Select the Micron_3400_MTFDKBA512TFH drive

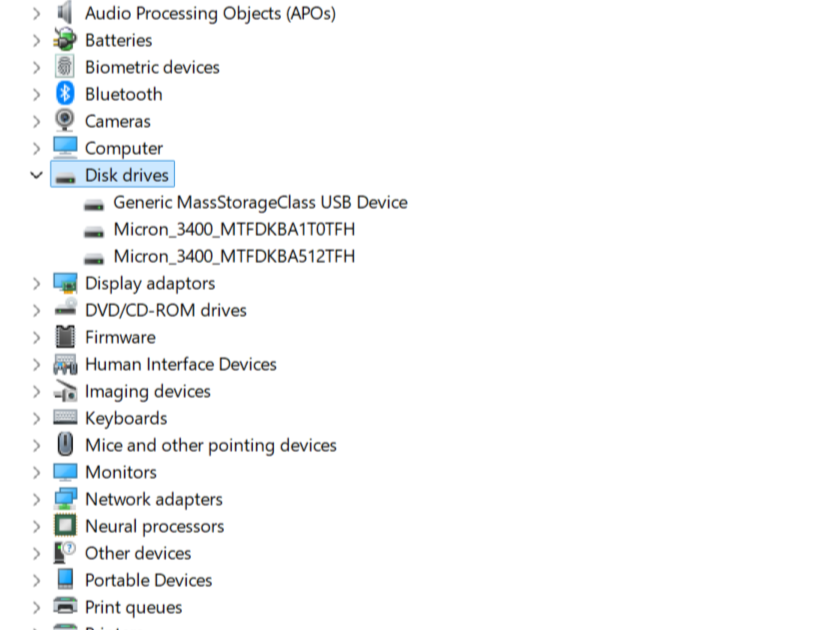(x=232, y=256)
